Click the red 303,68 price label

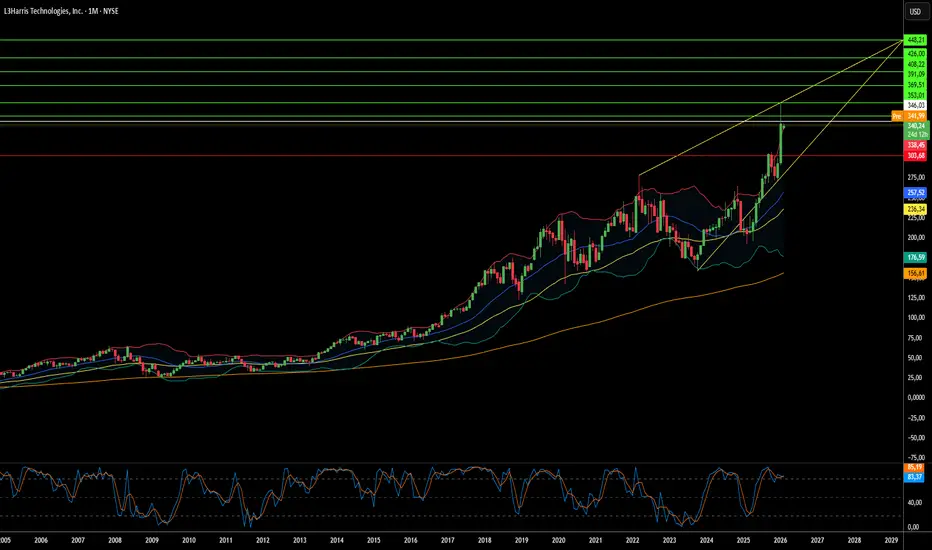(x=914, y=156)
